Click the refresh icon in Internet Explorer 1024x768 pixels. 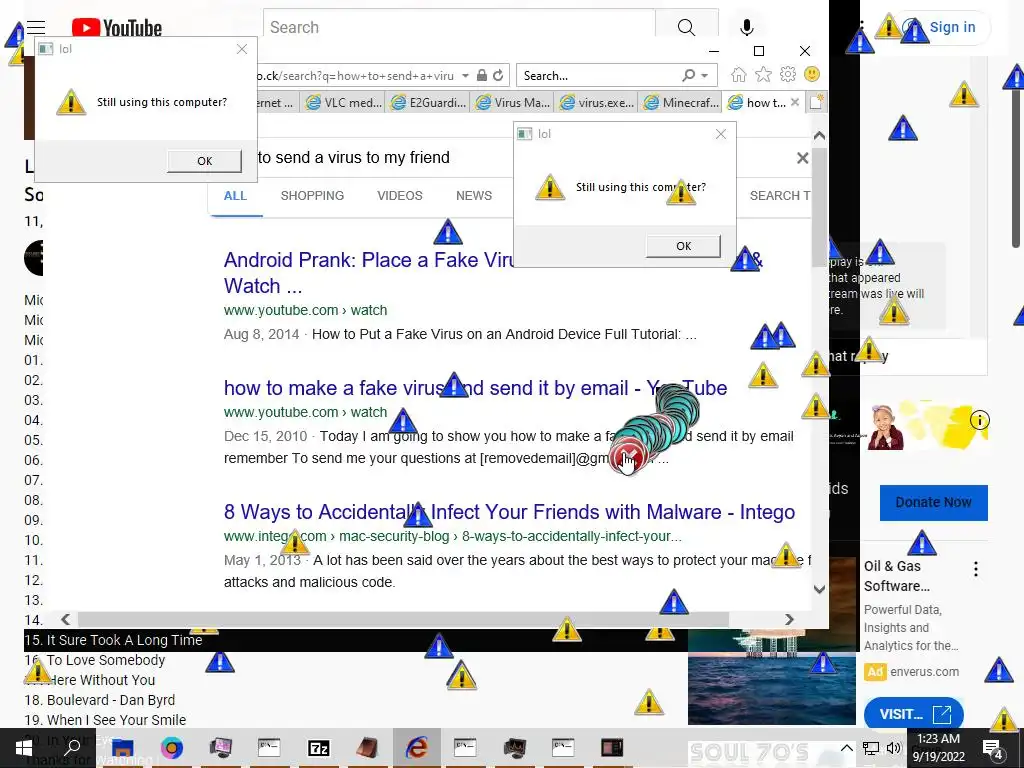coord(498,75)
